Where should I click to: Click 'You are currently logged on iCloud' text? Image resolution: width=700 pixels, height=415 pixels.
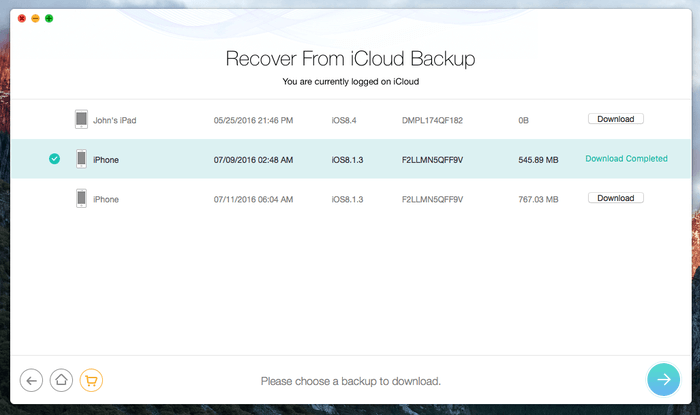(x=350, y=82)
